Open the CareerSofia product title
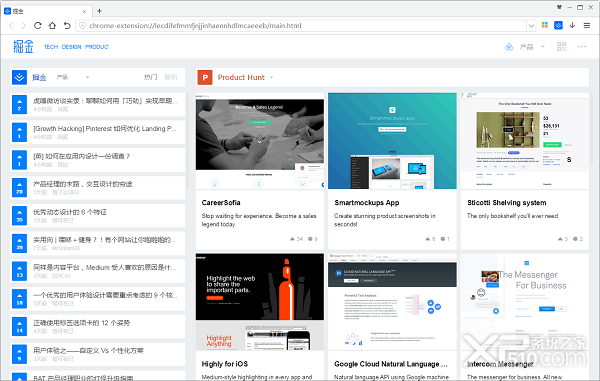This screenshot has width=600, height=381. (x=221, y=203)
